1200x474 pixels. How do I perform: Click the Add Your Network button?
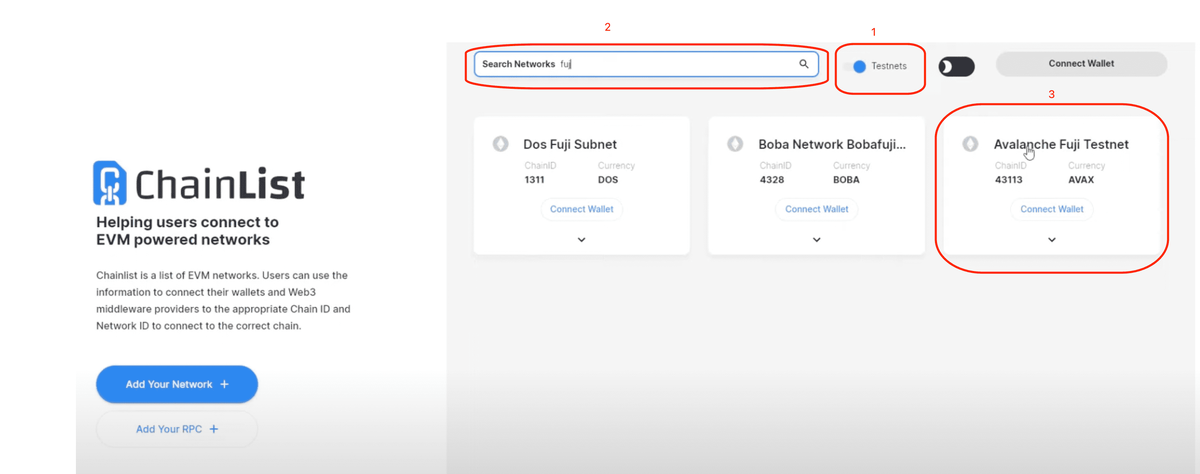[x=177, y=384]
